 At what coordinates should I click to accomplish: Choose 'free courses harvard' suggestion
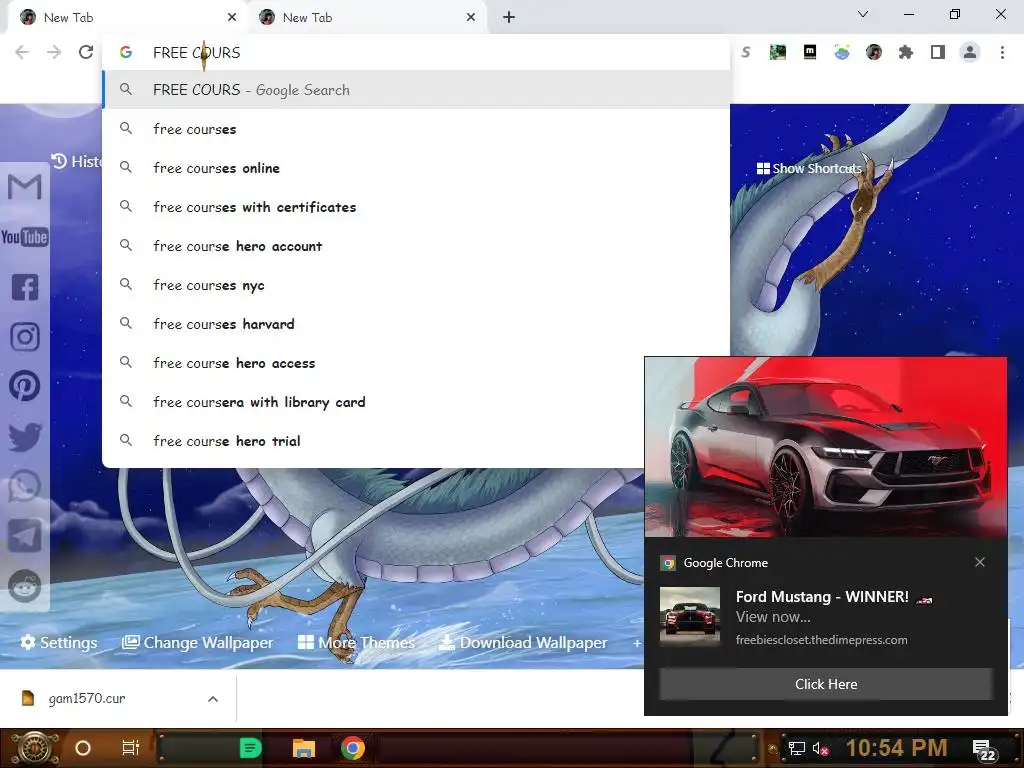coord(416,324)
